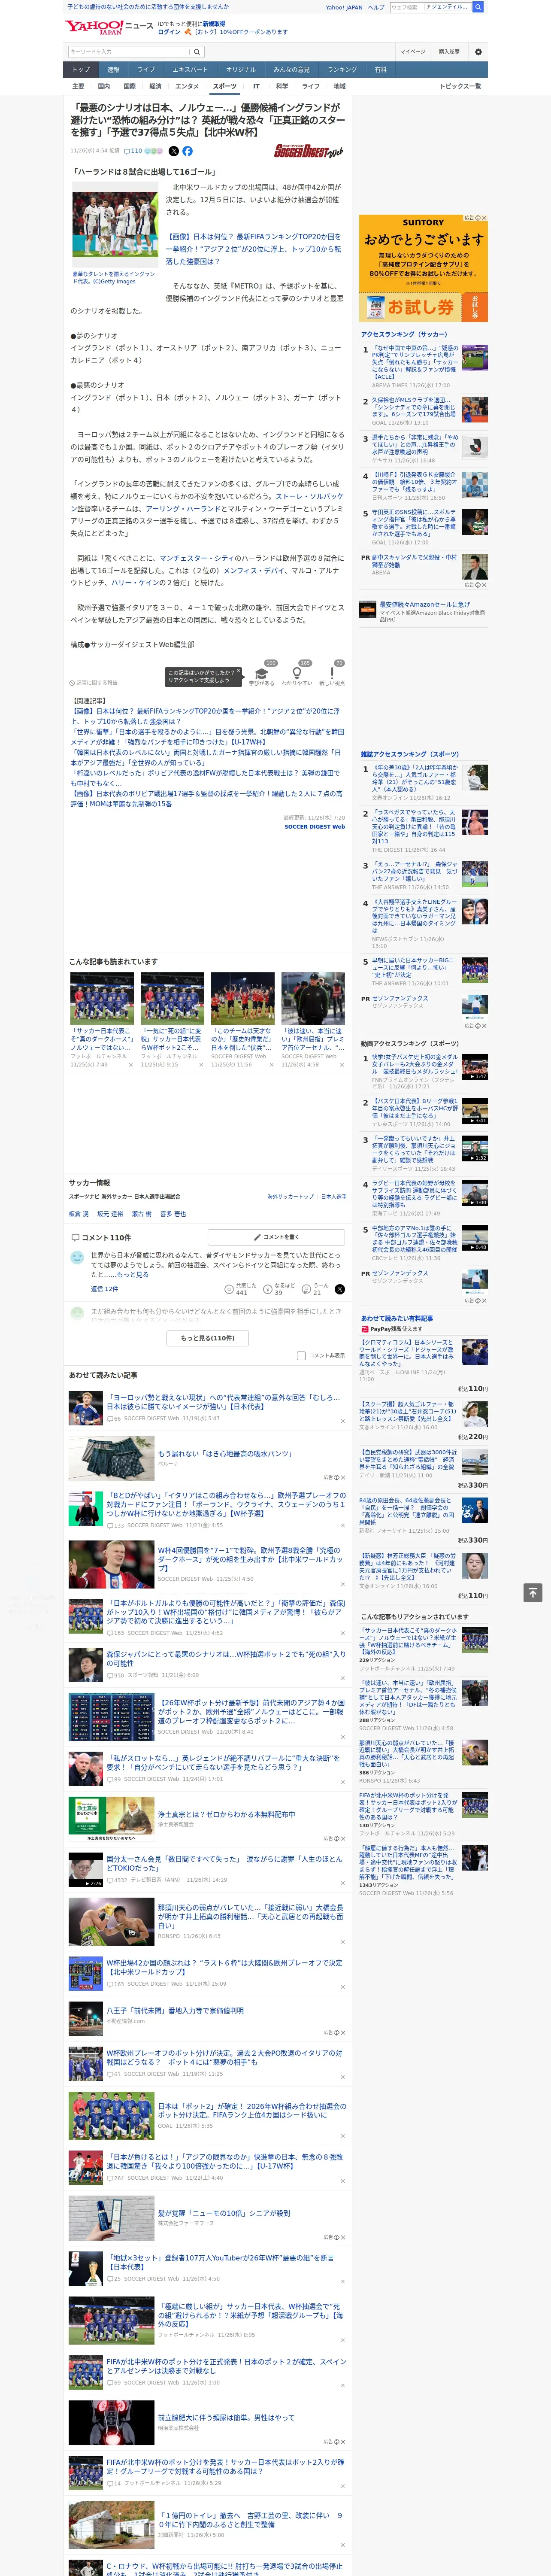Share article on Facebook icon
Screen dimensions: 551x2576
tap(187, 151)
